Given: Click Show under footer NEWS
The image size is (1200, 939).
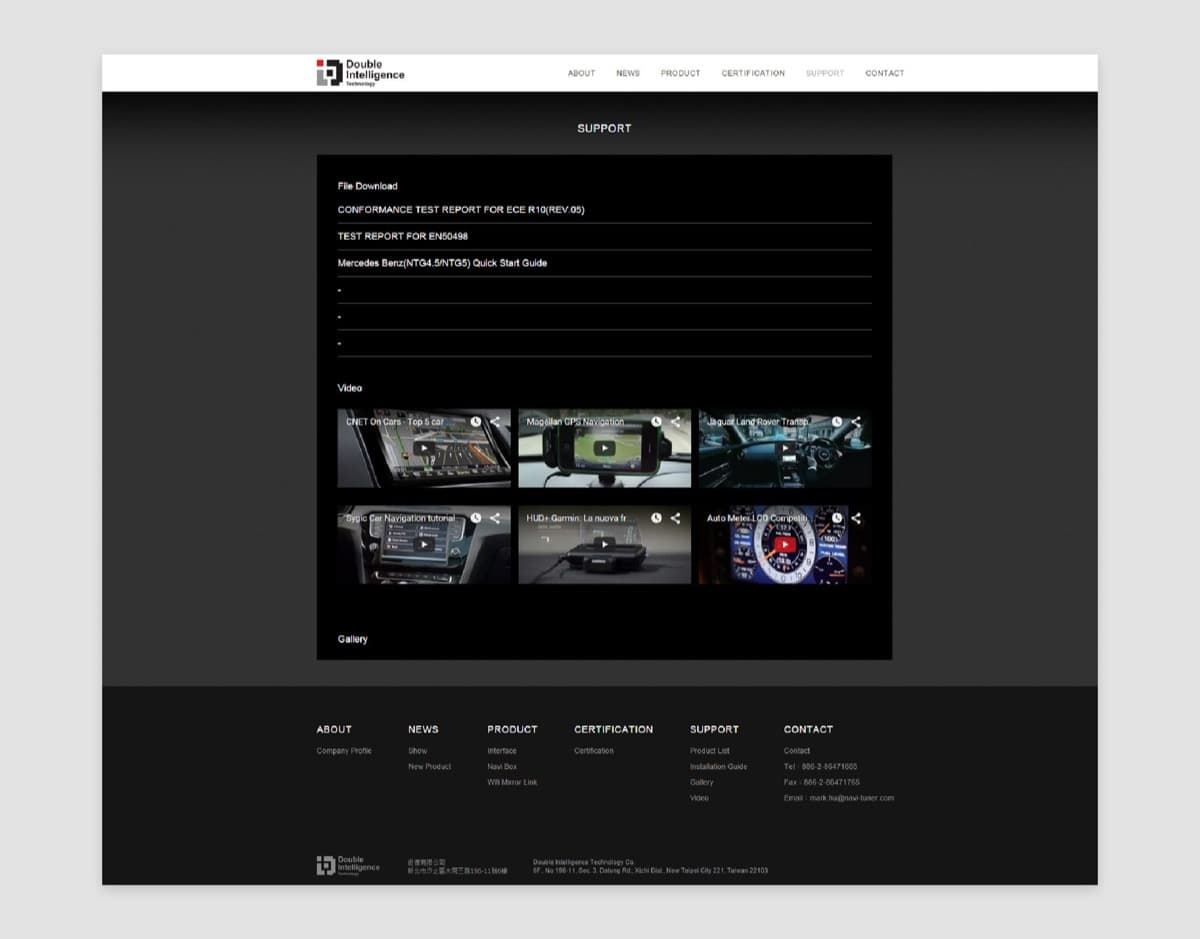Looking at the screenshot, I should [x=417, y=751].
